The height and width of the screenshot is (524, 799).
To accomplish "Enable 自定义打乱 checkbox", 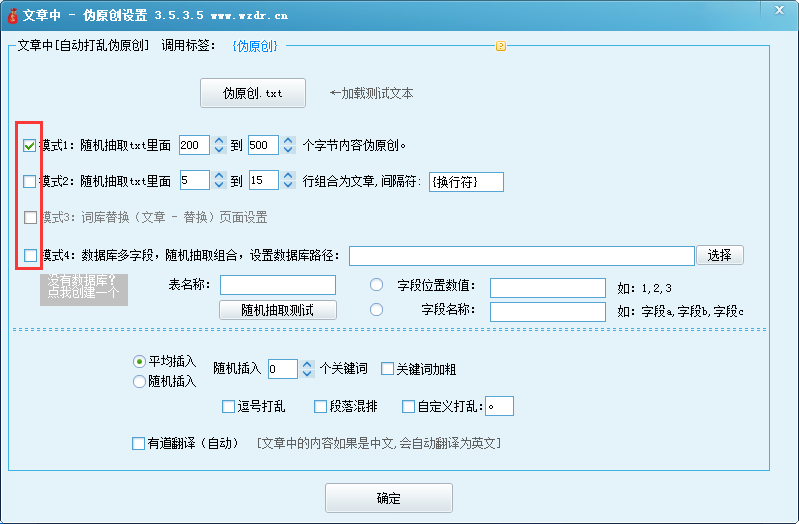I will click(408, 407).
